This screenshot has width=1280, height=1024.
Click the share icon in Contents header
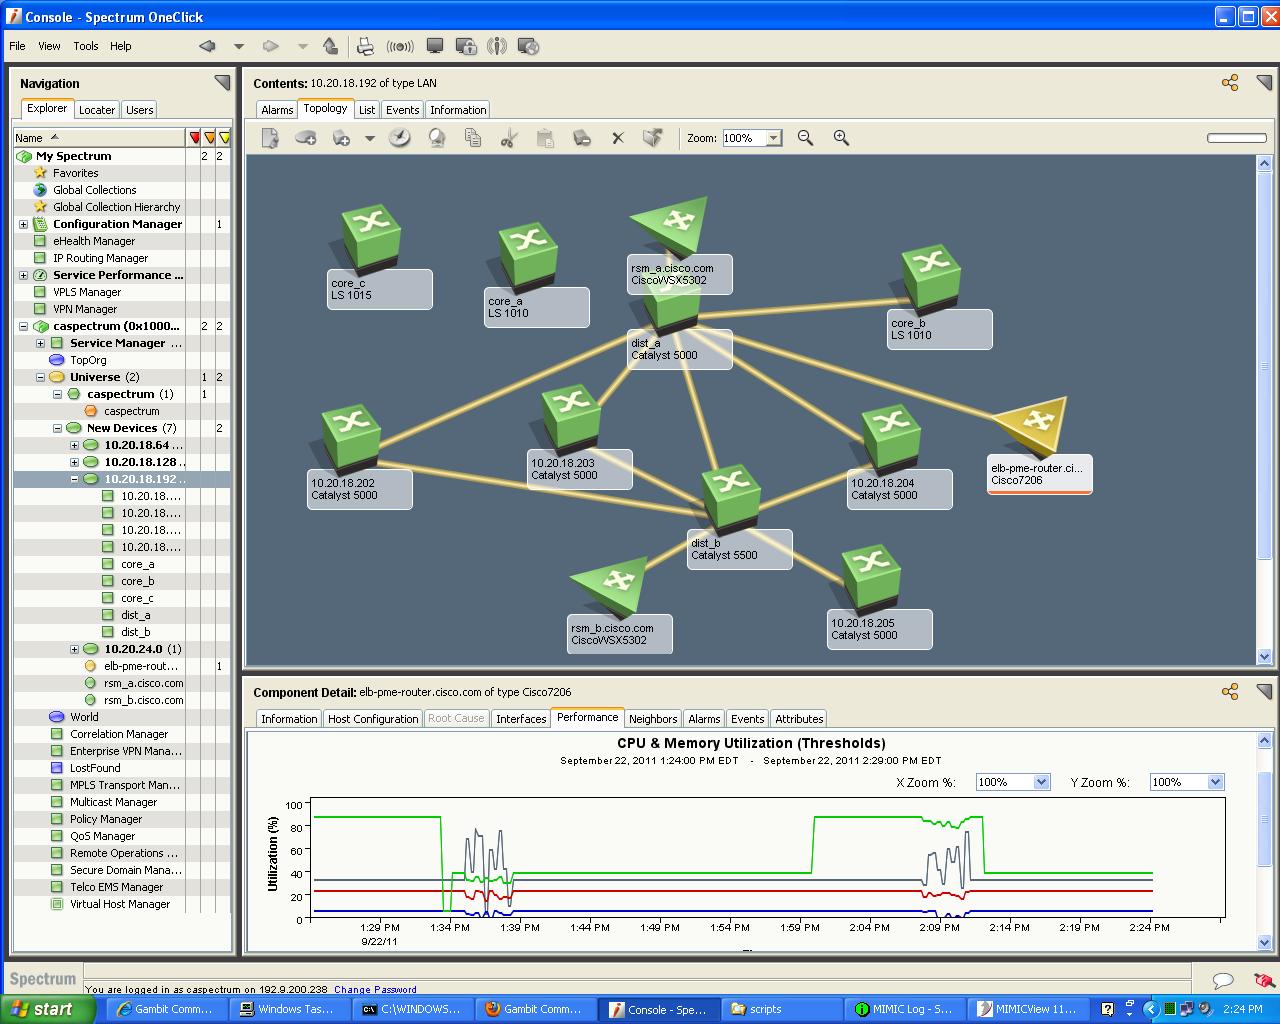[x=1230, y=83]
